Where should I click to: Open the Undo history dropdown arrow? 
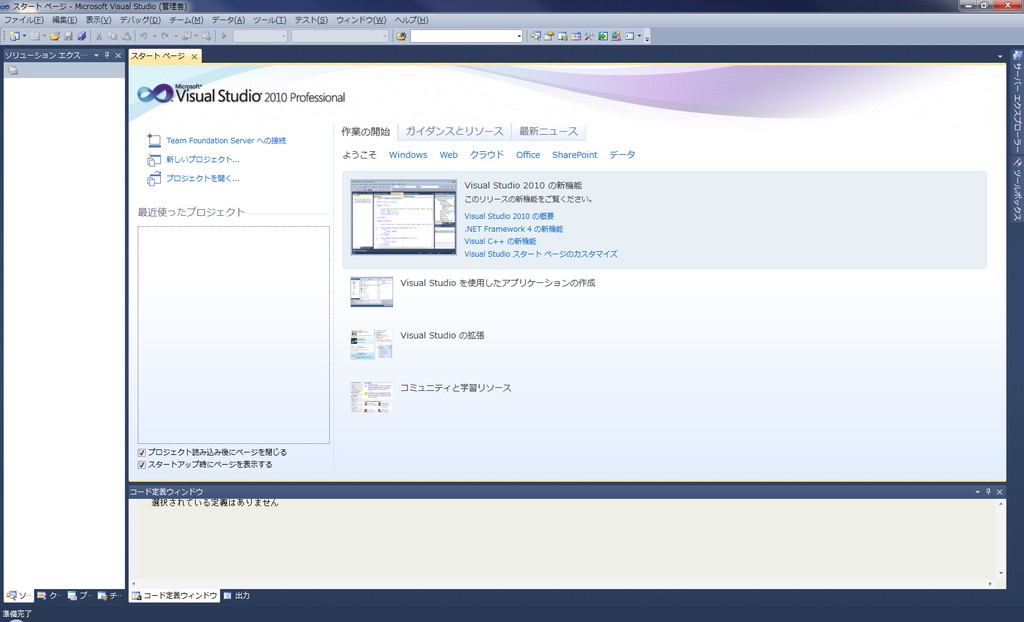coord(155,36)
